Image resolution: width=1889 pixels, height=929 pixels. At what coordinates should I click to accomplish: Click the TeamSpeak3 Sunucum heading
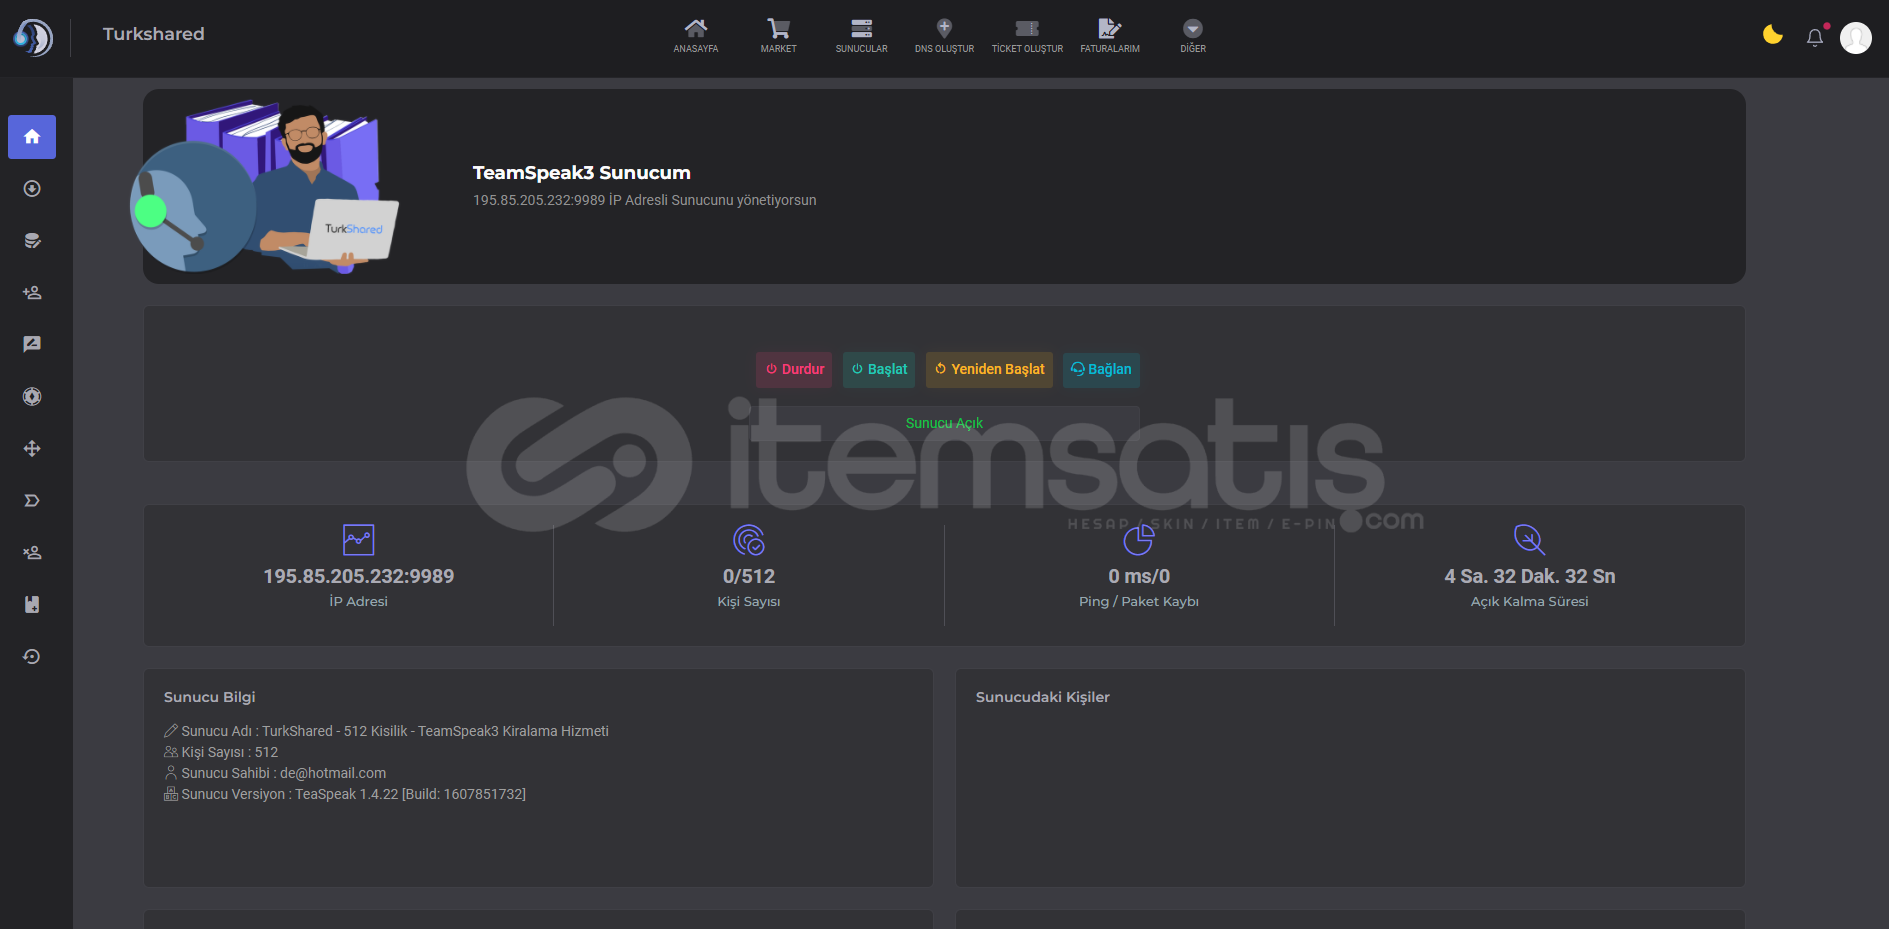pos(581,173)
